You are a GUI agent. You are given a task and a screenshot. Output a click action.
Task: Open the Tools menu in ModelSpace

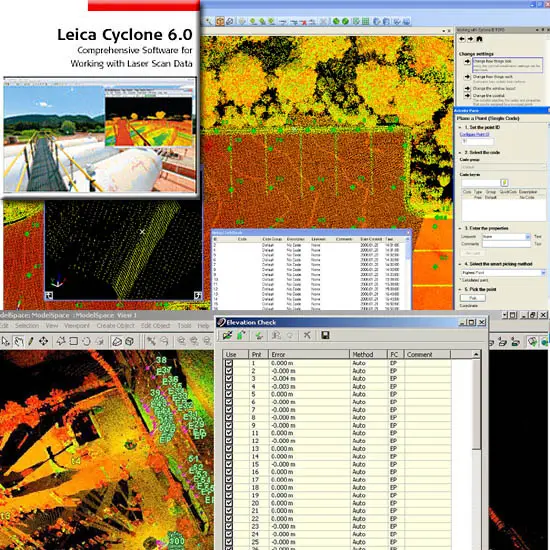click(184, 326)
